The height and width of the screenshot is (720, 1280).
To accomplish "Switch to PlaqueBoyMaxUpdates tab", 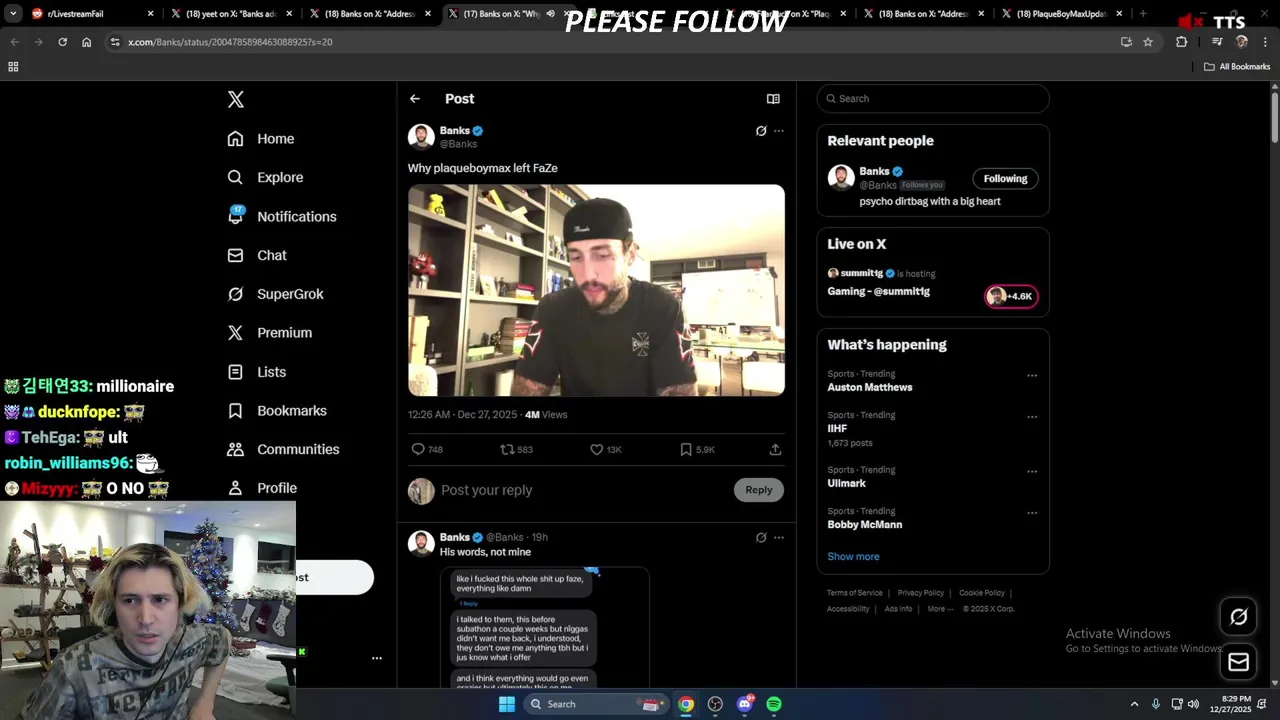I will click(x=1062, y=14).
